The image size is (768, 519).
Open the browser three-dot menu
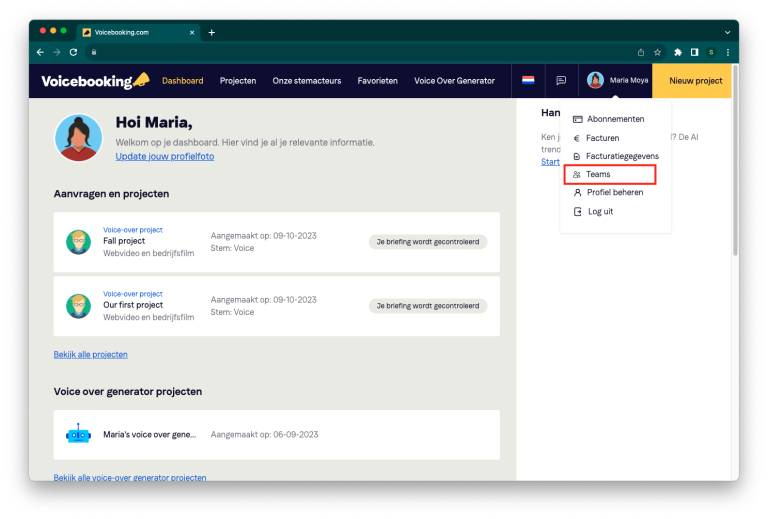728,52
